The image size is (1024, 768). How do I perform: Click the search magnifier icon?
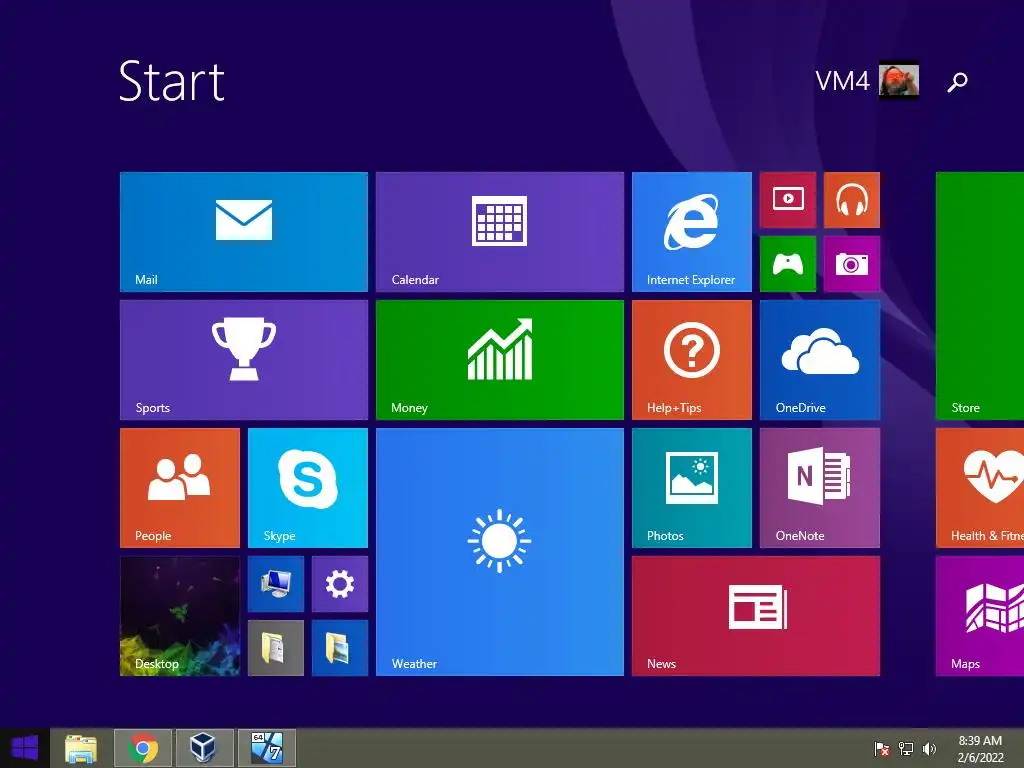coord(957,82)
